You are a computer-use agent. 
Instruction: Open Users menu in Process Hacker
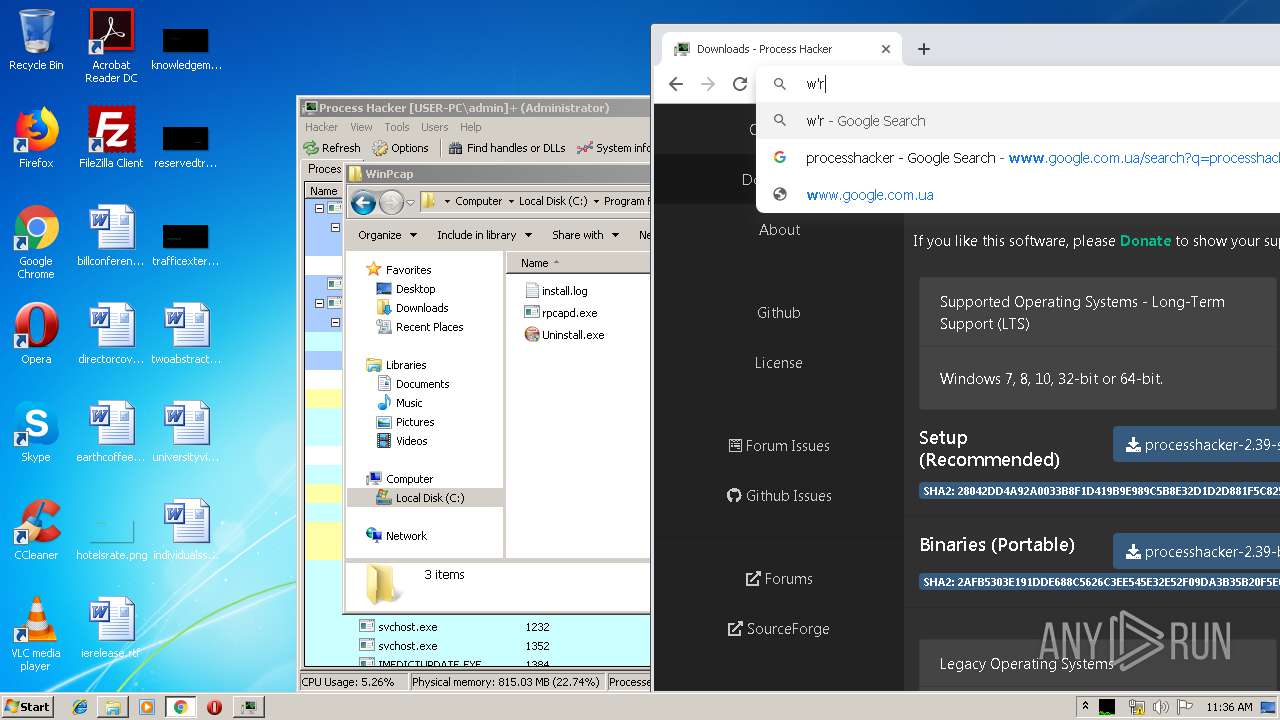point(435,127)
